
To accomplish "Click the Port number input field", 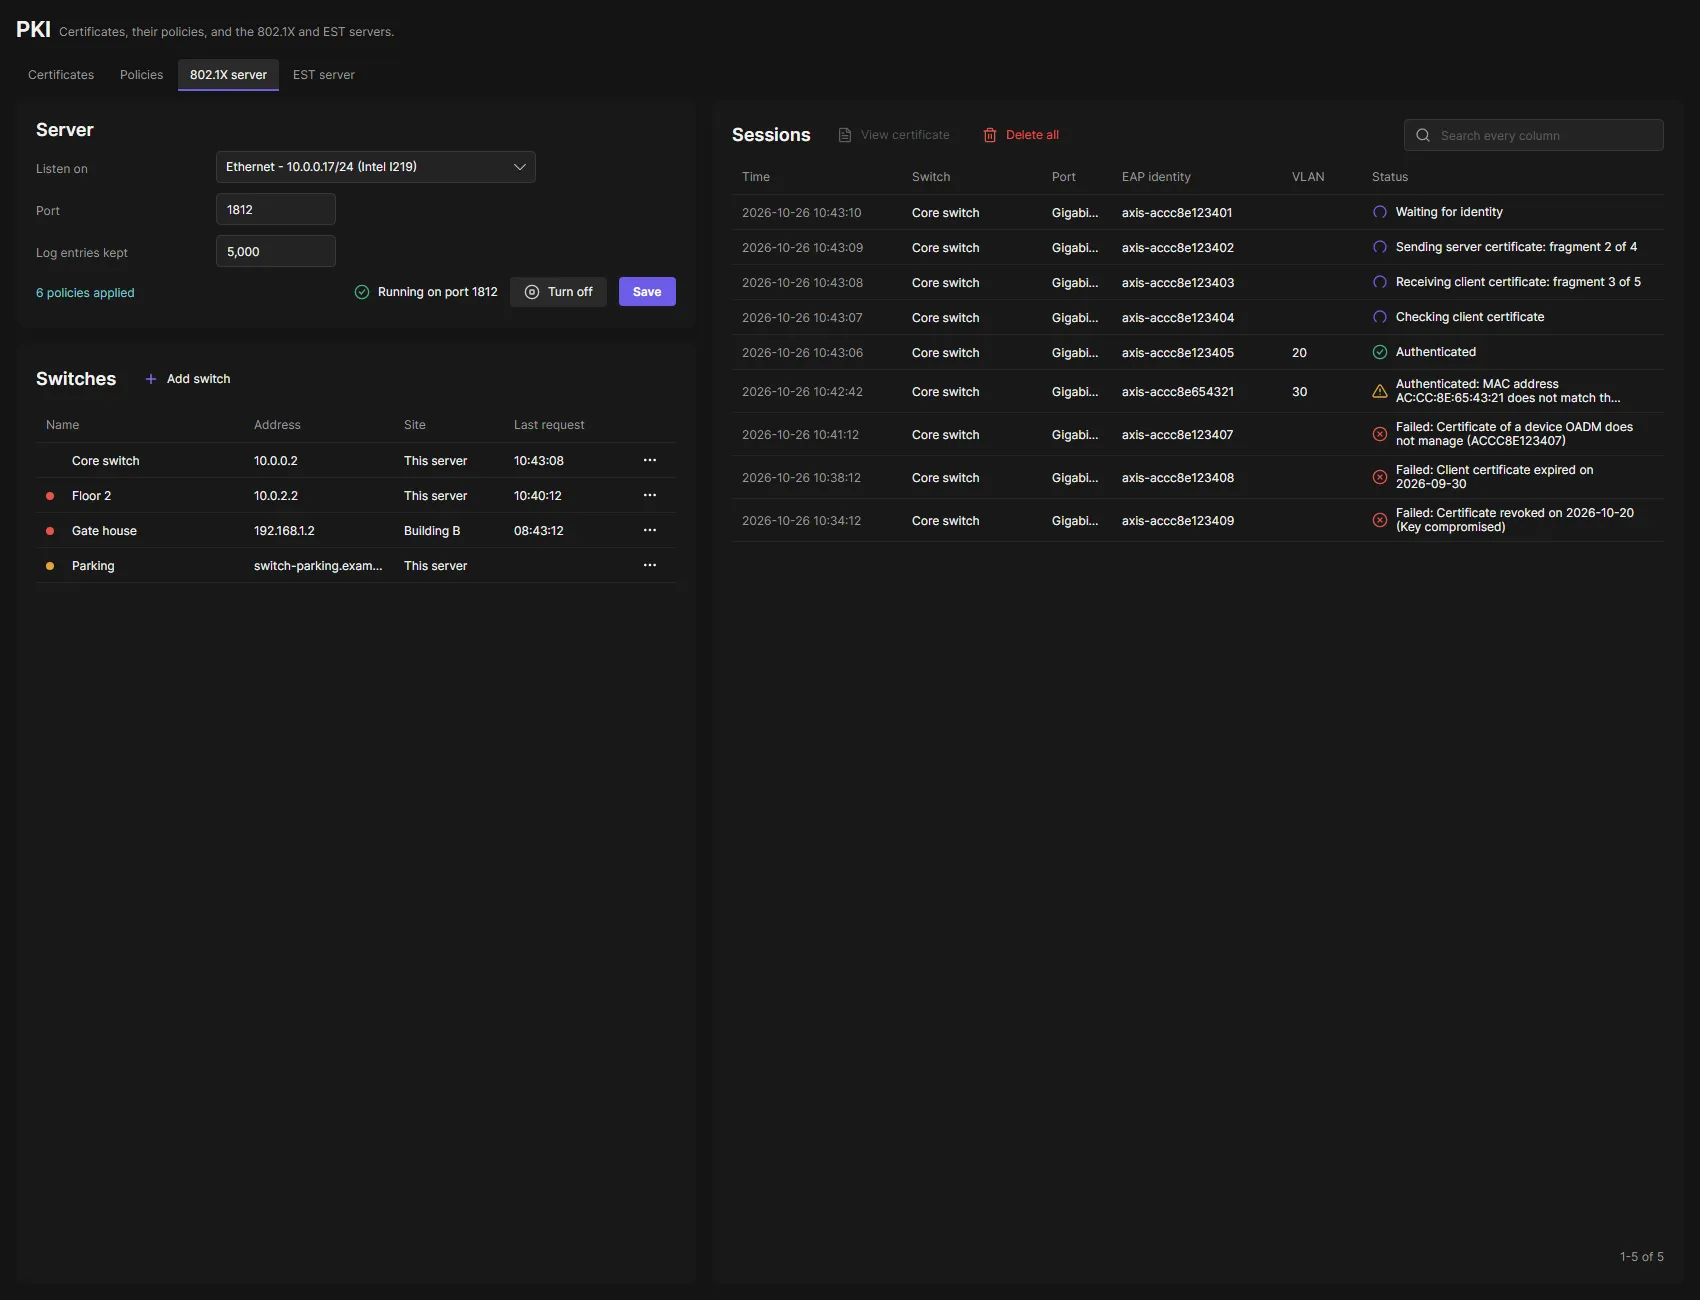I will click(276, 210).
